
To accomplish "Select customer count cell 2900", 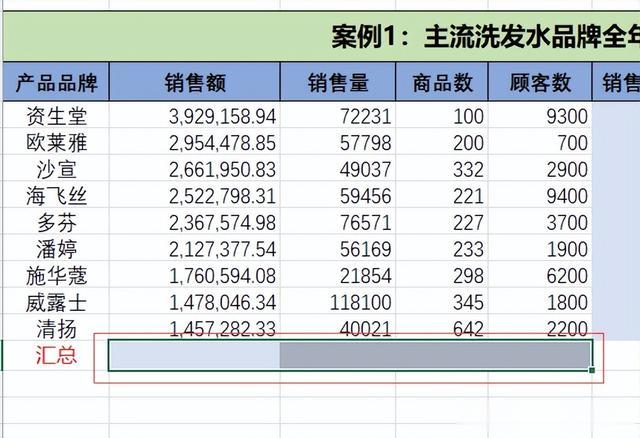I will (540, 169).
